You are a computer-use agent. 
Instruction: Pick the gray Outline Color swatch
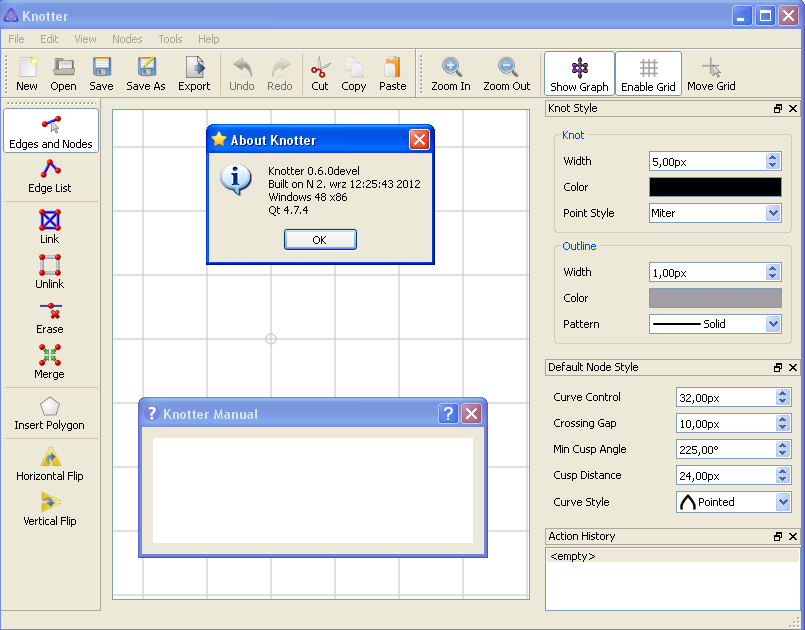(715, 298)
